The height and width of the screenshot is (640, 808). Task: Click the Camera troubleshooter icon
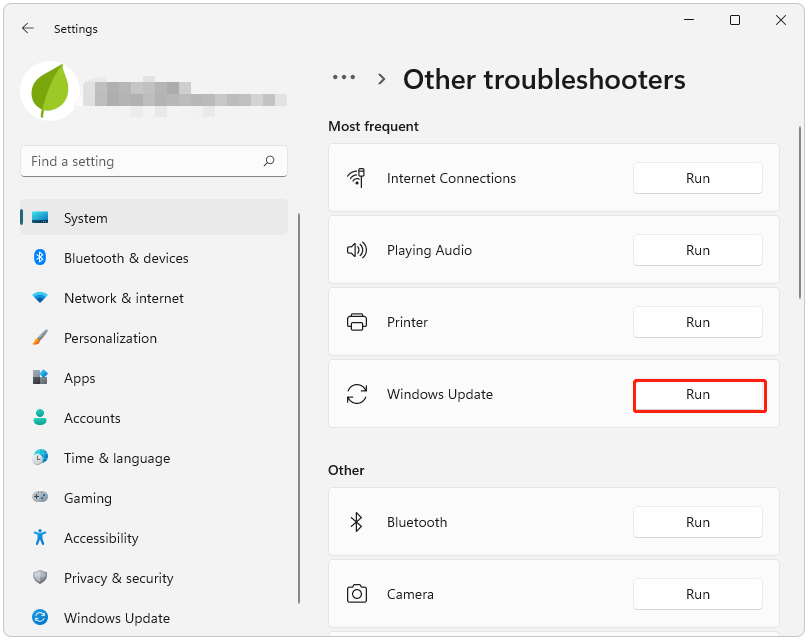pyautogui.click(x=357, y=594)
